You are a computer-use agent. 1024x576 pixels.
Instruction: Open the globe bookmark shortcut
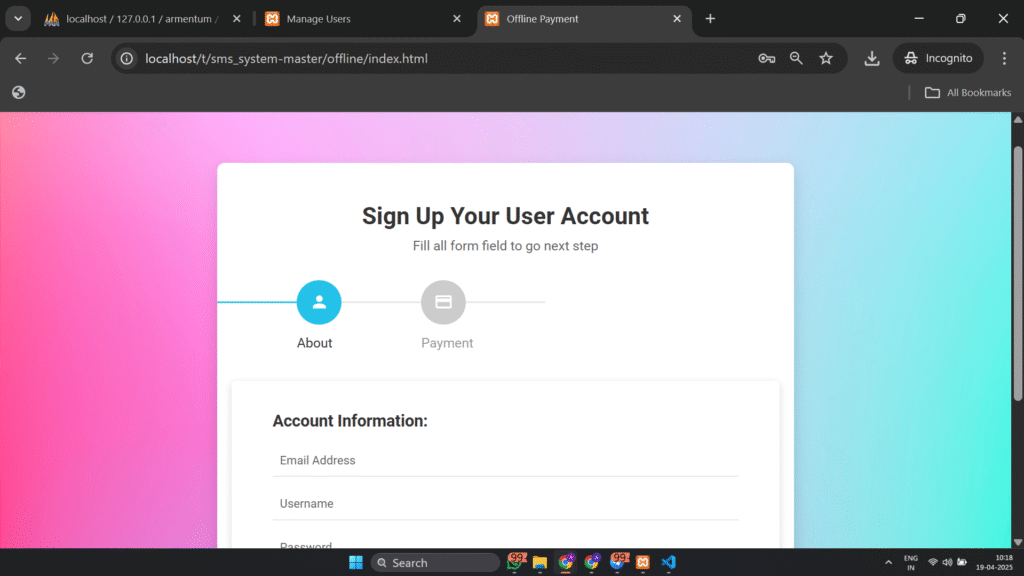[18, 92]
